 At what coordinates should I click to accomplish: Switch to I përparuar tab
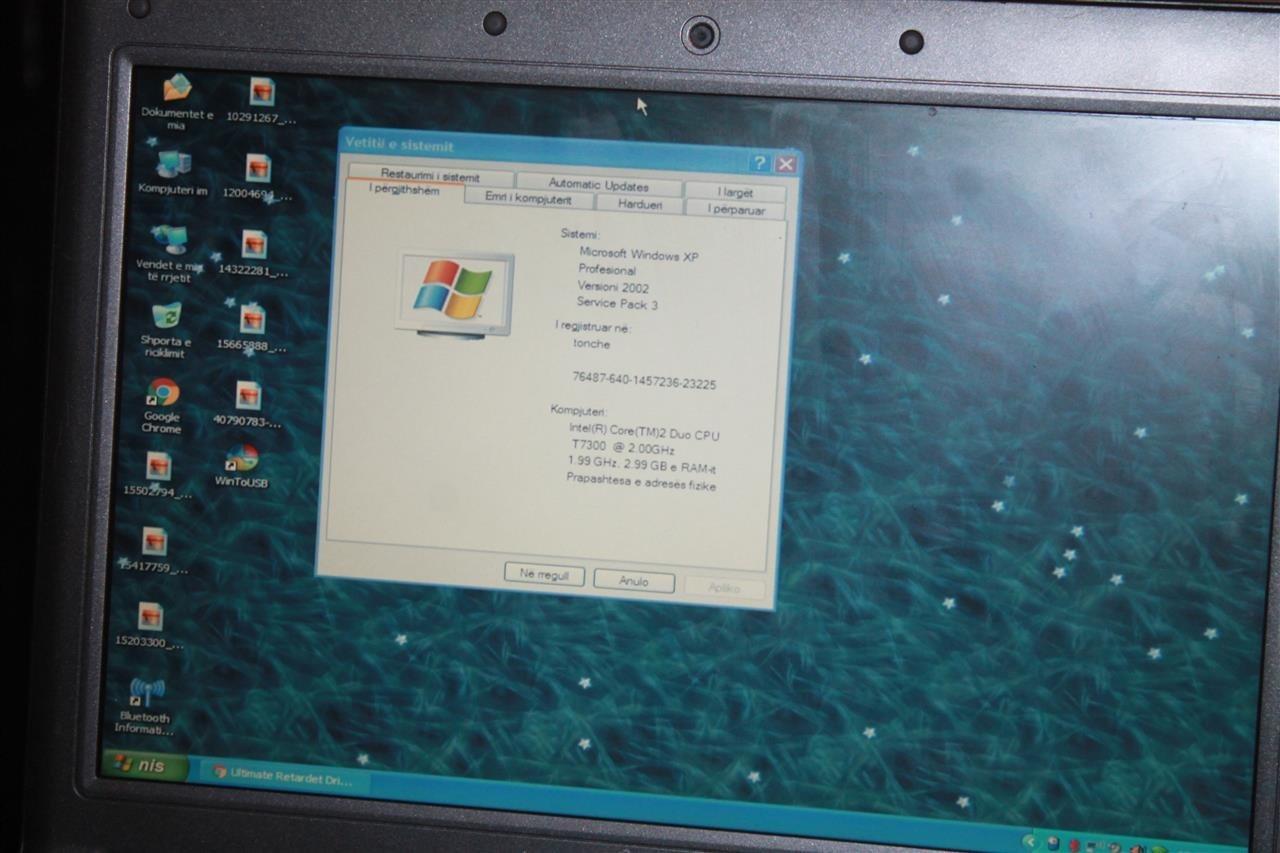coord(736,210)
